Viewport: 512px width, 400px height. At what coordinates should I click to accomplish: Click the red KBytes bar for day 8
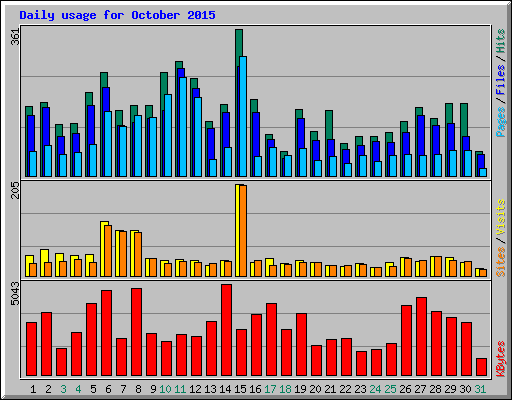click(136, 332)
